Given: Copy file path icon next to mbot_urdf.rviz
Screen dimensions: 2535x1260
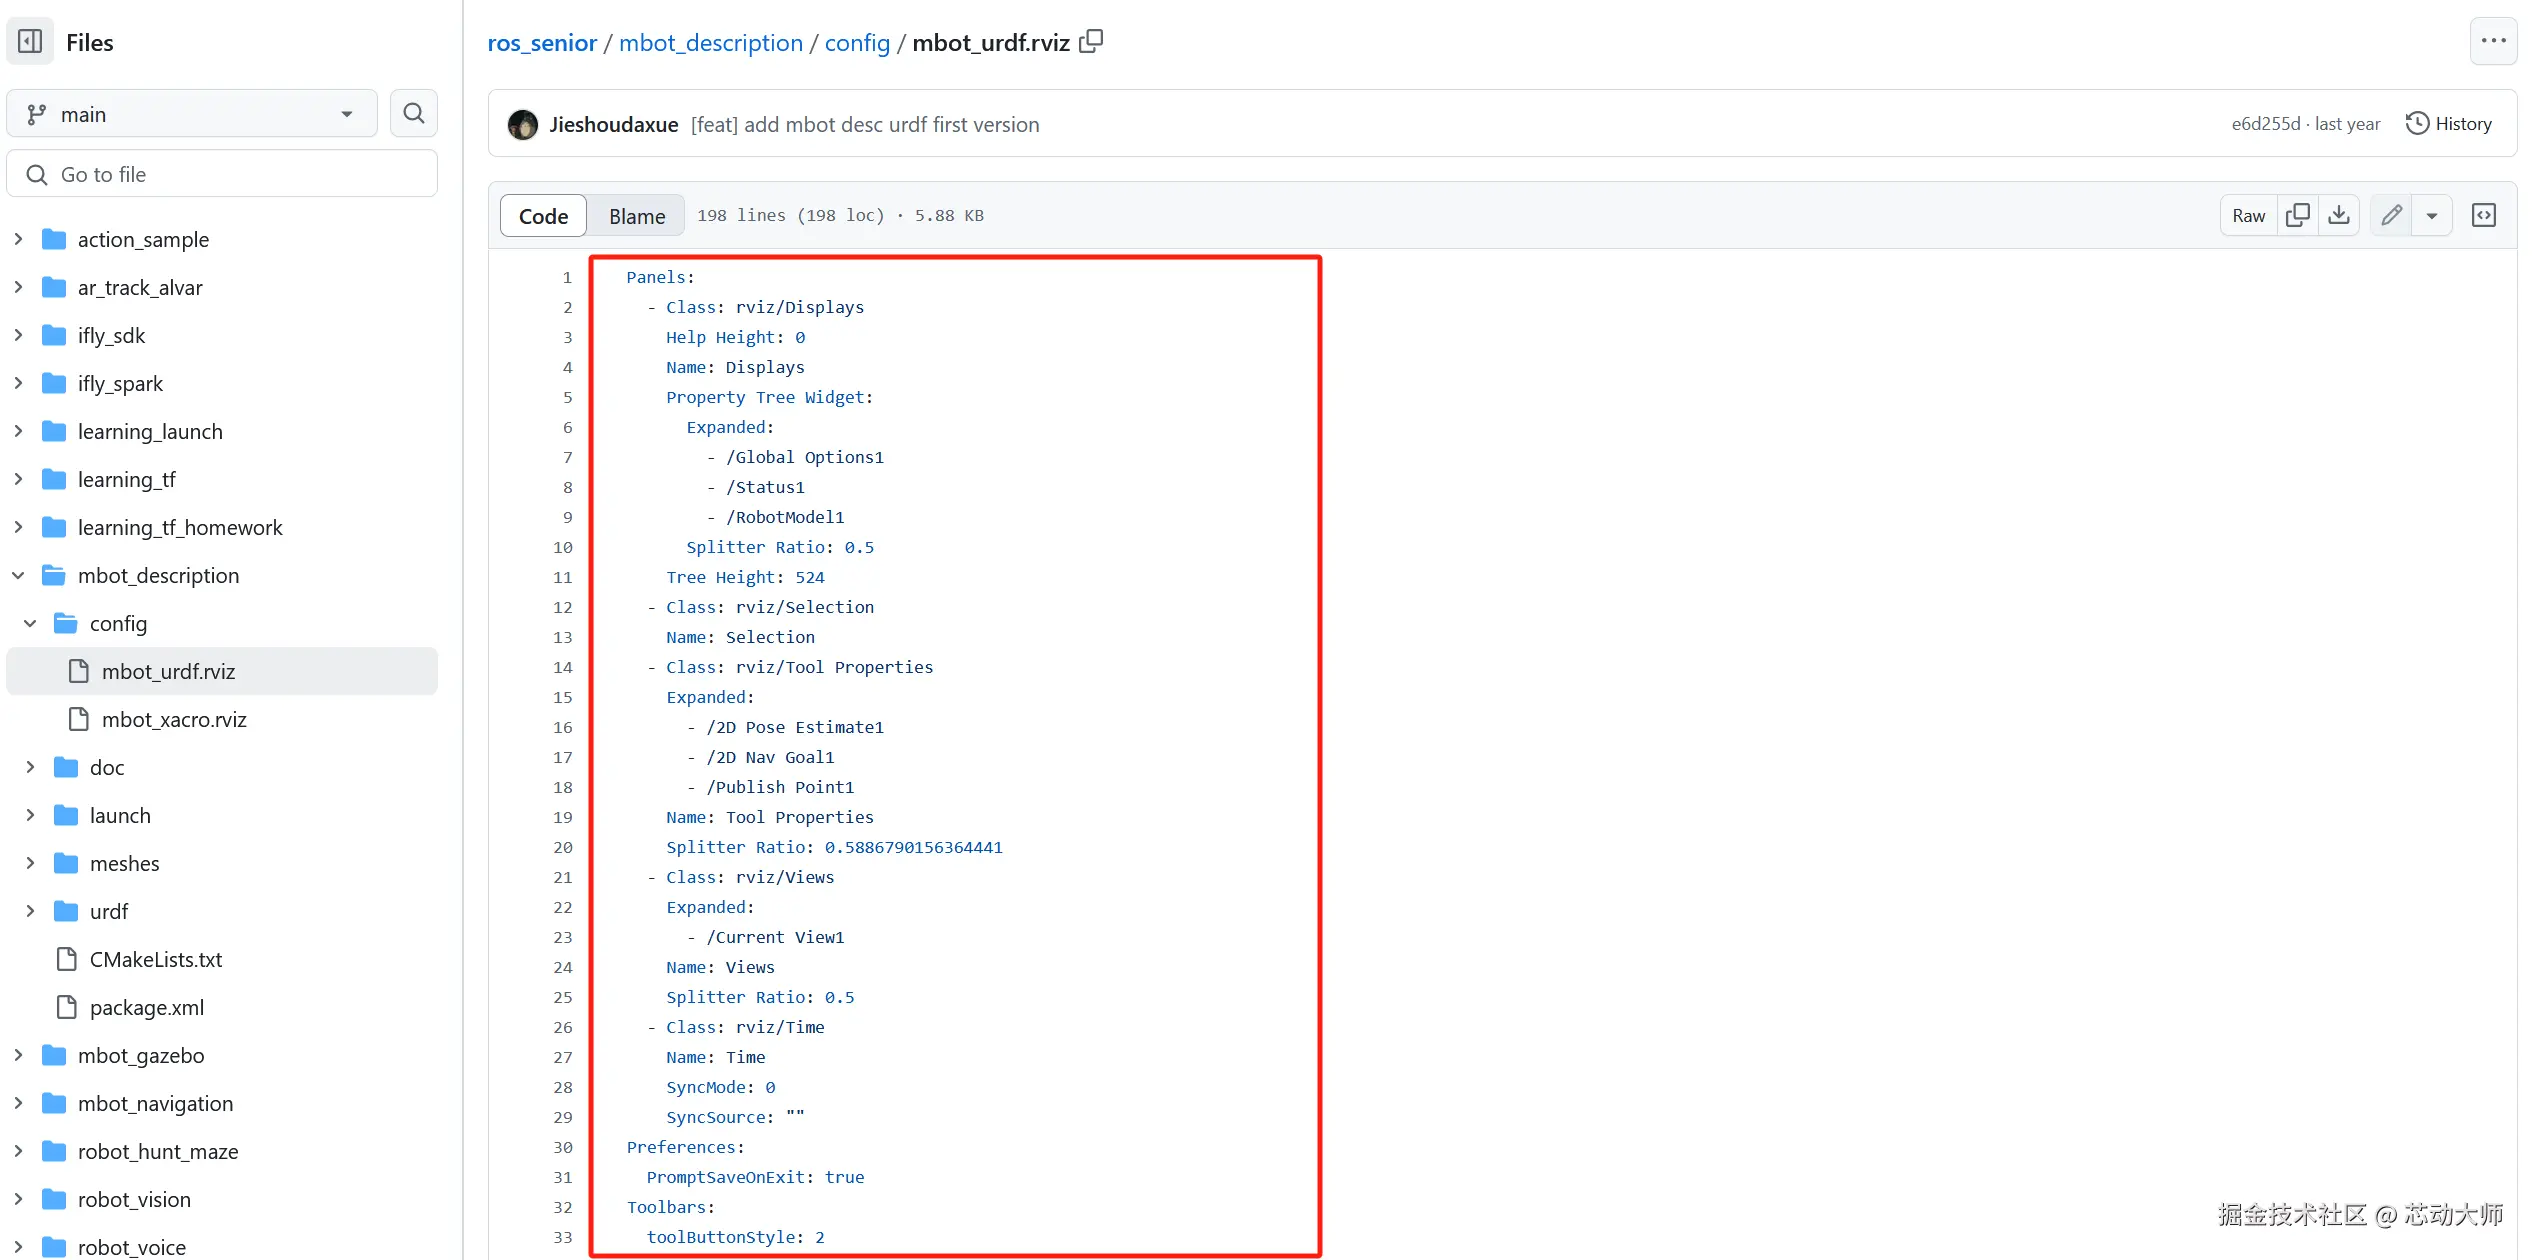Looking at the screenshot, I should pos(1092,42).
